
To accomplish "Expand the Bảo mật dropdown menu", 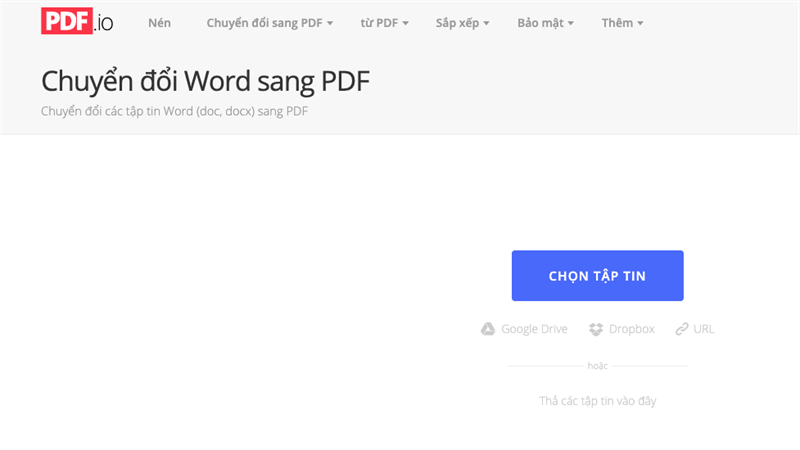I will 545,23.
